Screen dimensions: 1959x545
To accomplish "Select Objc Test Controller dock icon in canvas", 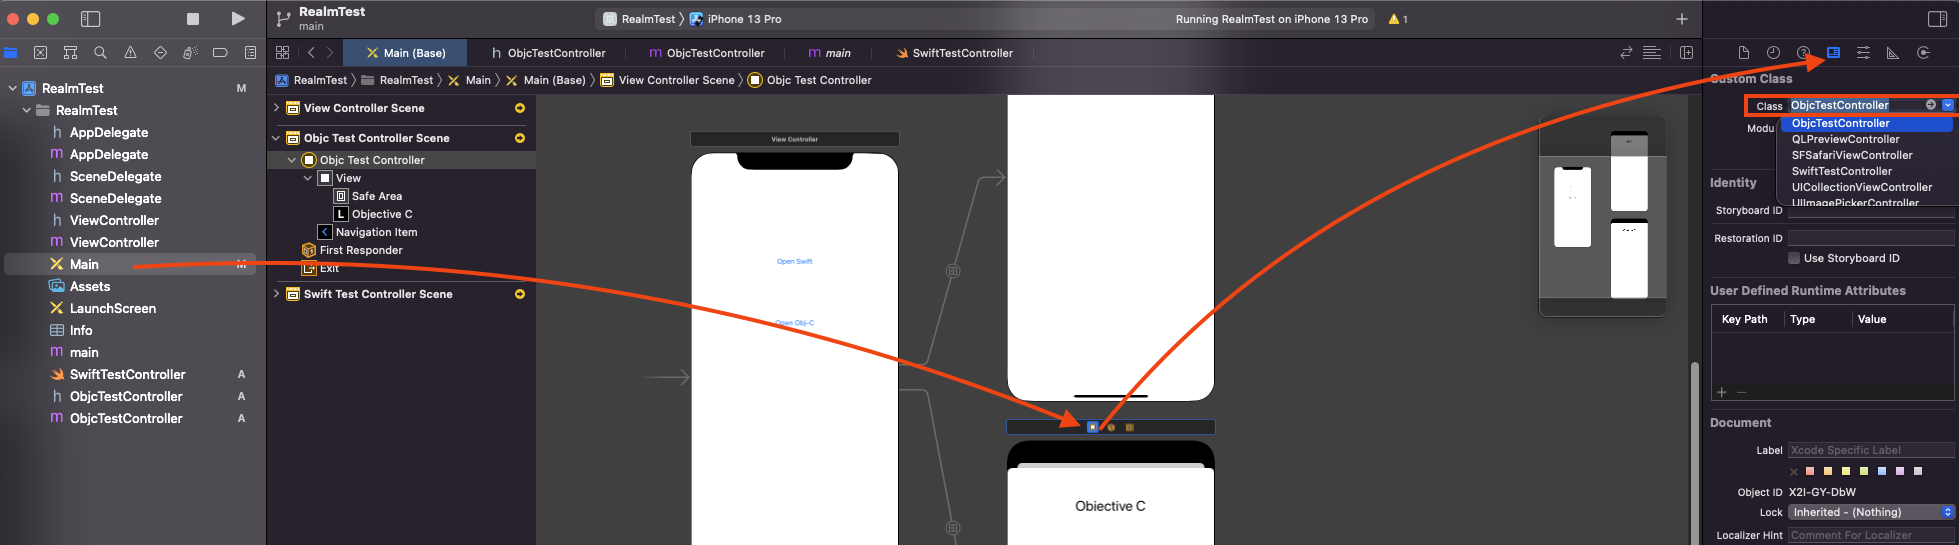I will 1093,427.
